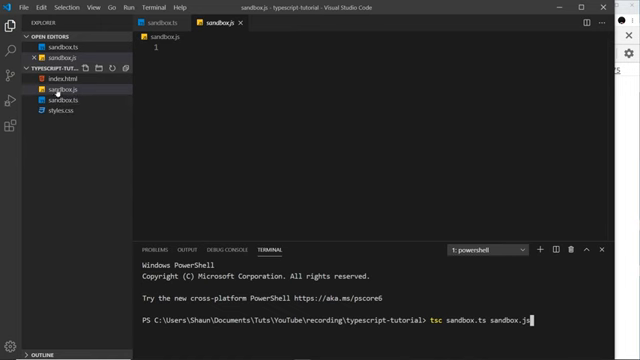640x360 pixels.
Task: Open the Go menu
Action: [x=112, y=7]
